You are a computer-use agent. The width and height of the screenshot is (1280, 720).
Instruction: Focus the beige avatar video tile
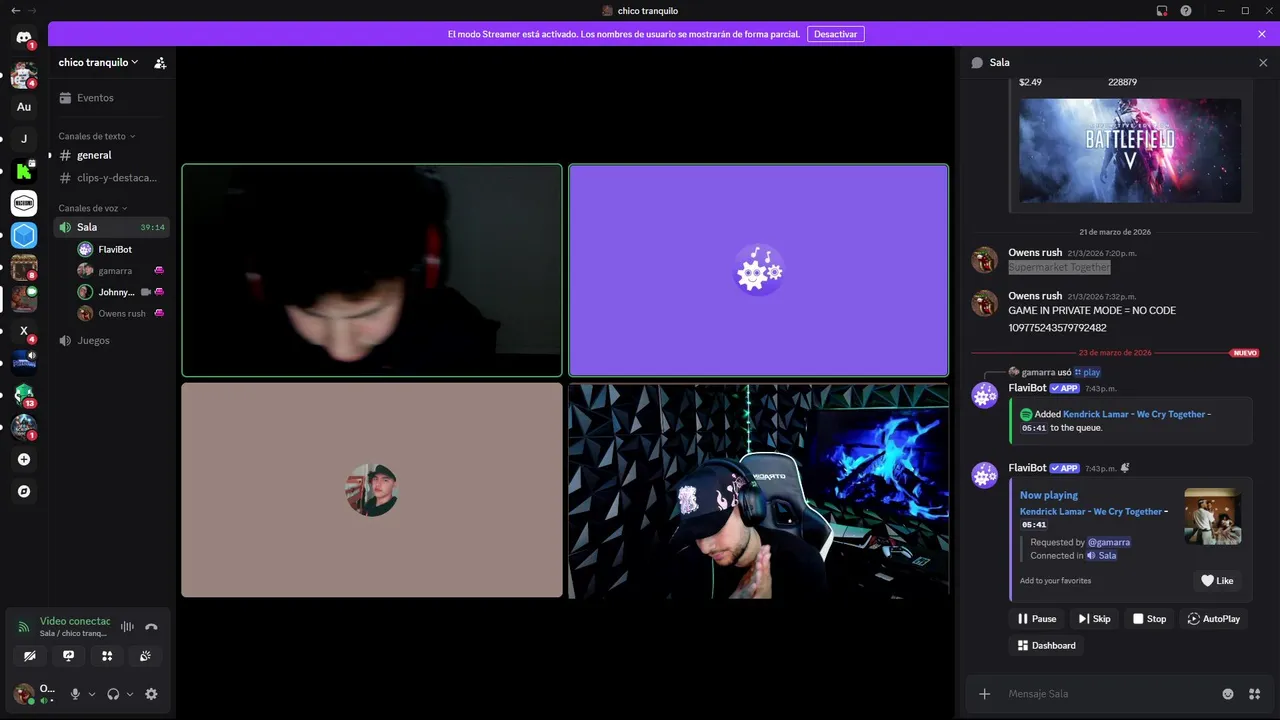[372, 490]
